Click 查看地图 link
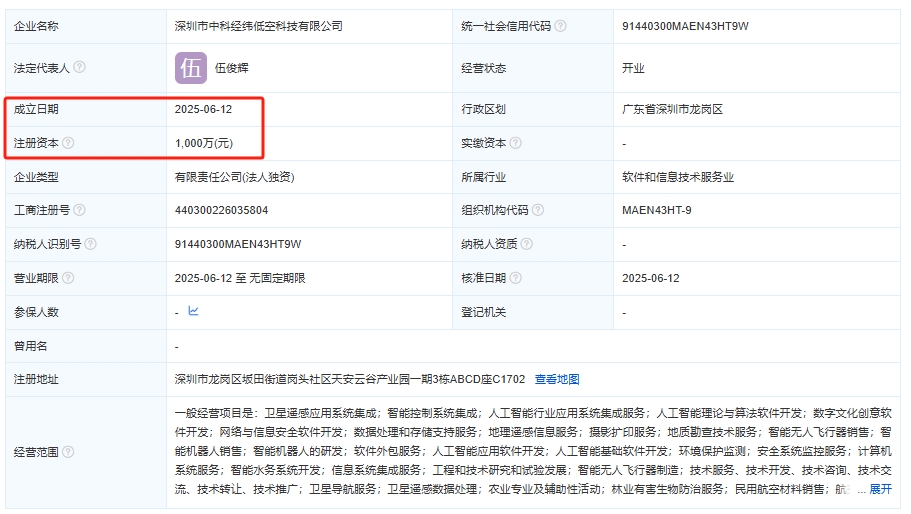911x514 pixels. point(557,379)
